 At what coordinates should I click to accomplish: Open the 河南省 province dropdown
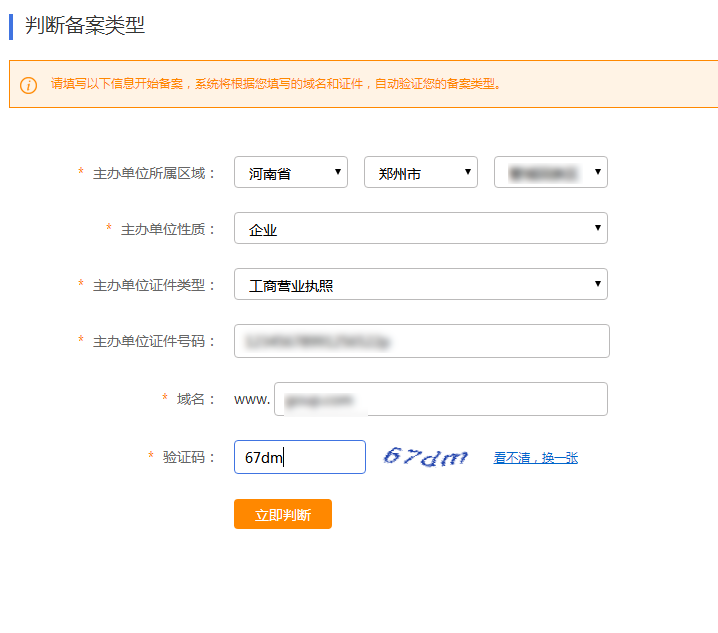pos(290,173)
